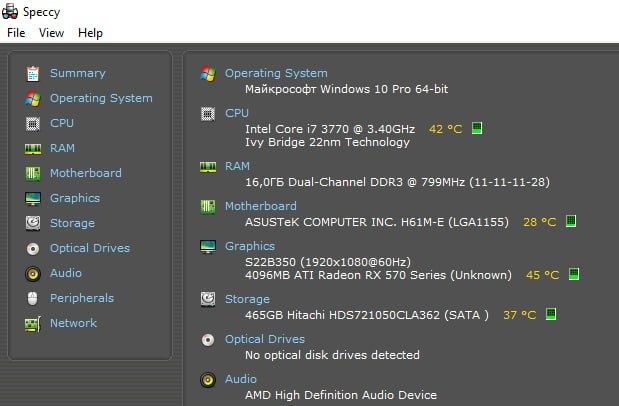Click the hard drive Storage icon in sidebar
The width and height of the screenshot is (619, 406).
[33, 223]
